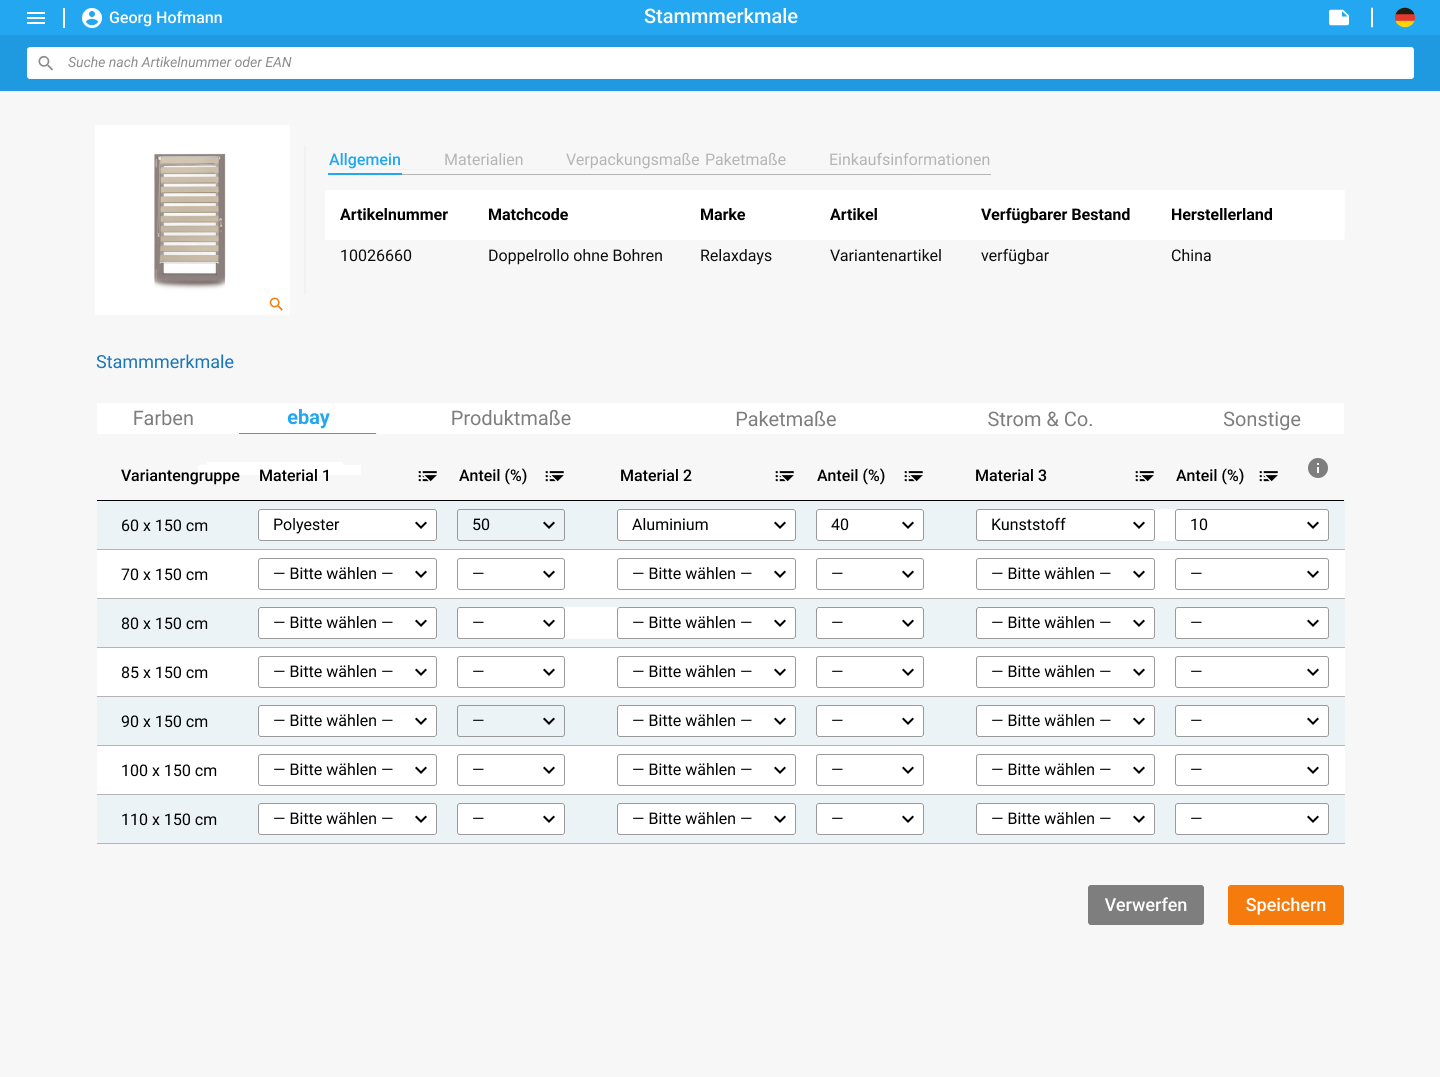This screenshot has height=1077, width=1440.
Task: Click the Verfügbarer Bestand column header
Action: pos(1055,215)
